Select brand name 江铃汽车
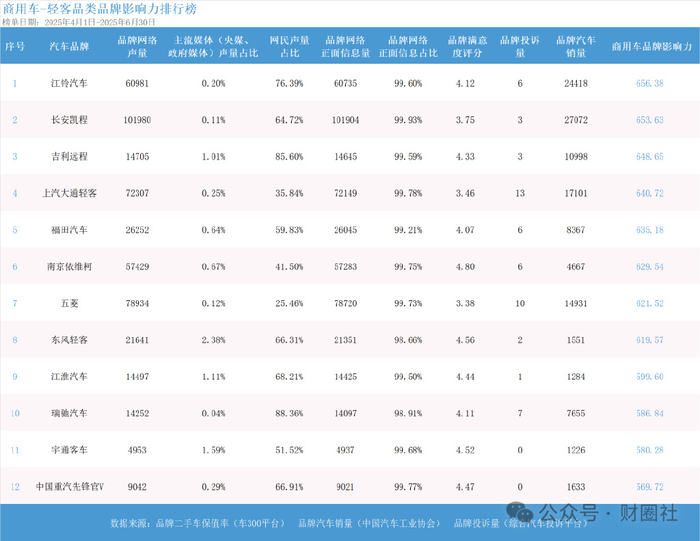Viewport: 700px width, 541px height. pos(69,83)
